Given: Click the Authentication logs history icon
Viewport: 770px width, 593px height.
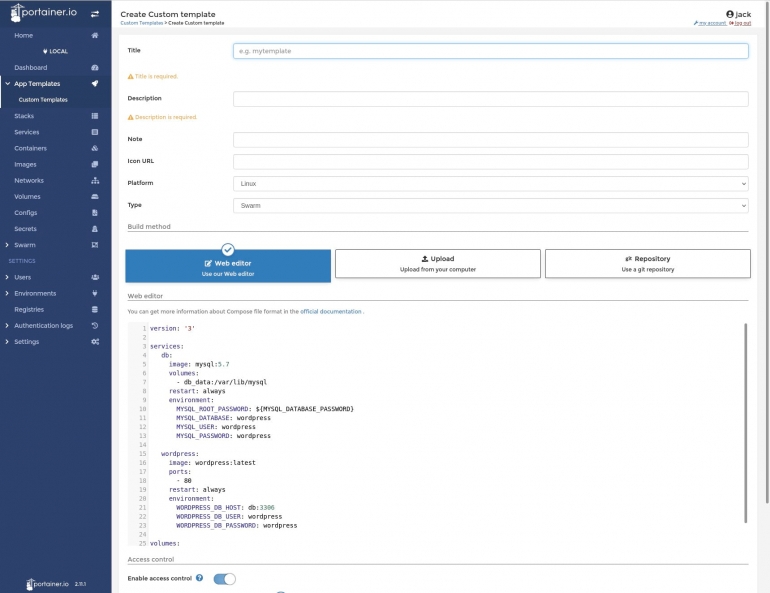Looking at the screenshot, I should tap(95, 325).
